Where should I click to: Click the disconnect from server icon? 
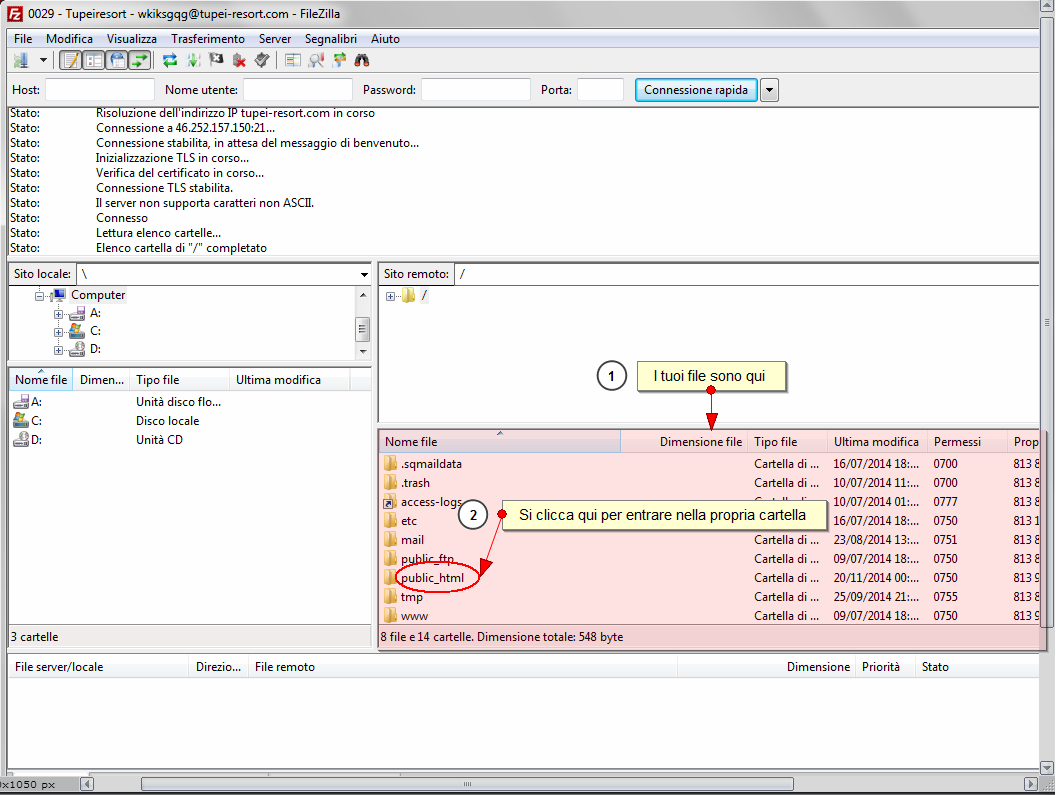pyautogui.click(x=239, y=60)
